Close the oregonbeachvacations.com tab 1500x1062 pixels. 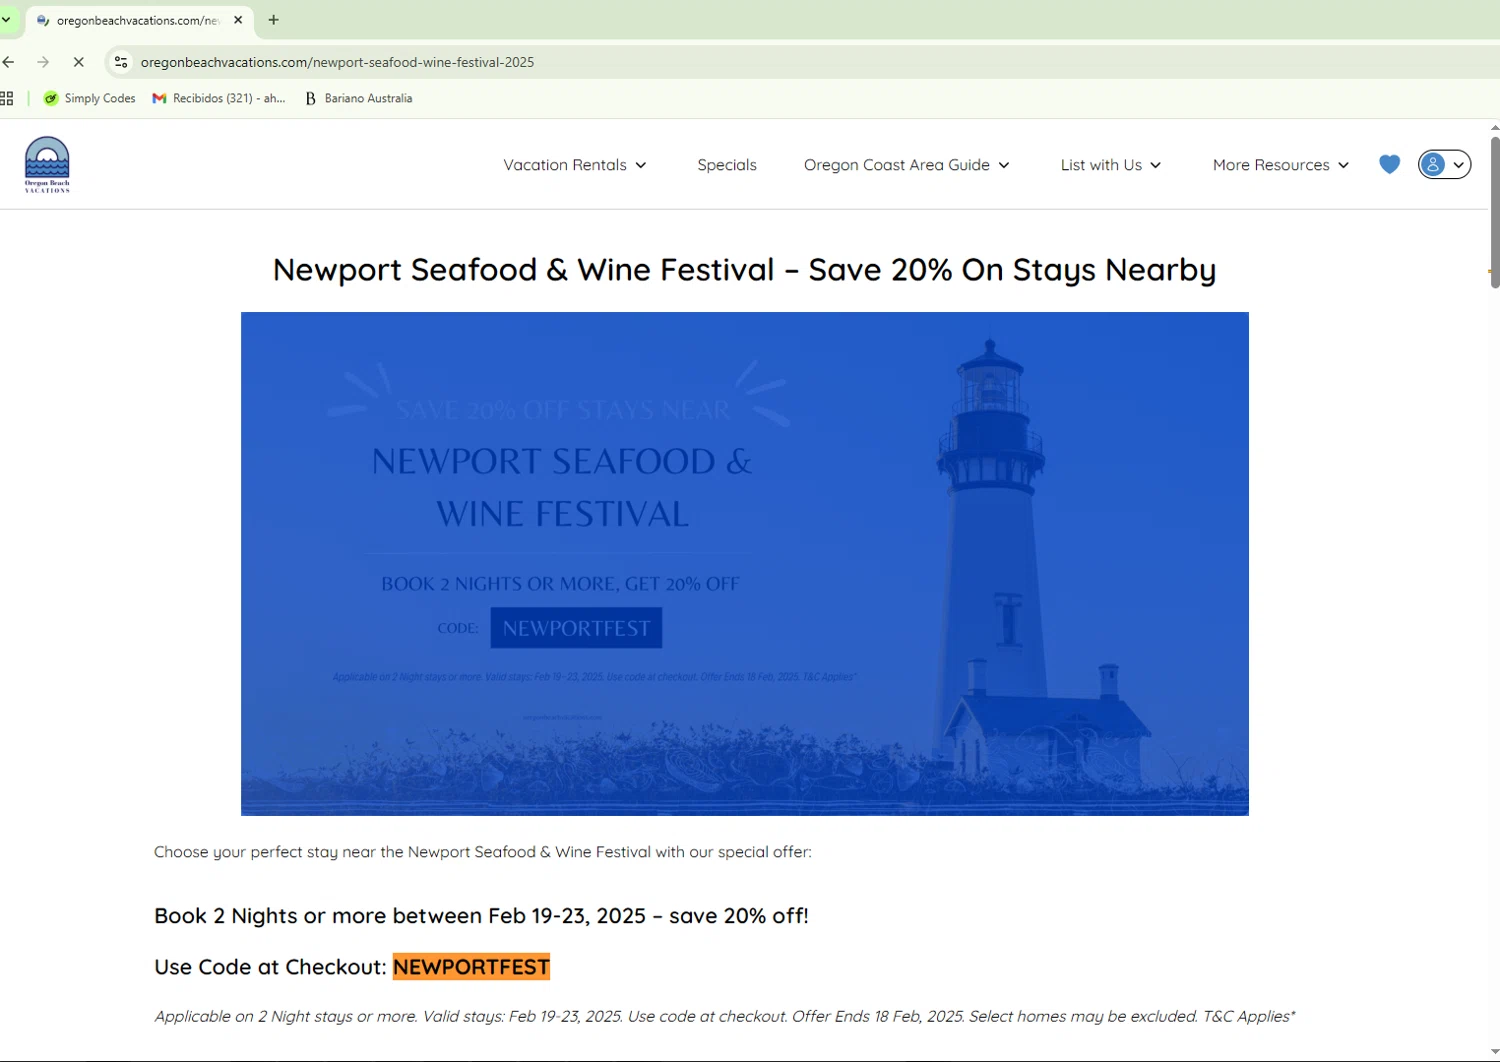[238, 20]
